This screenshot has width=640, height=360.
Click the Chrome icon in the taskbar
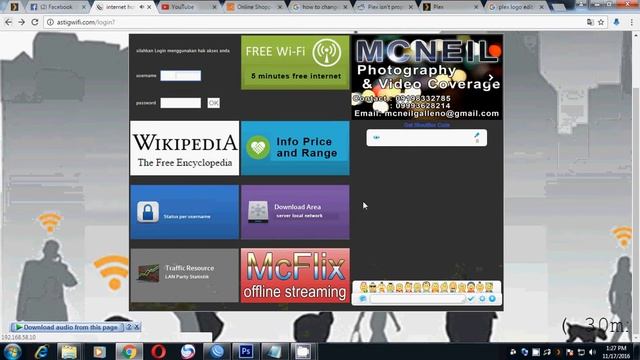pyautogui.click(x=129, y=351)
